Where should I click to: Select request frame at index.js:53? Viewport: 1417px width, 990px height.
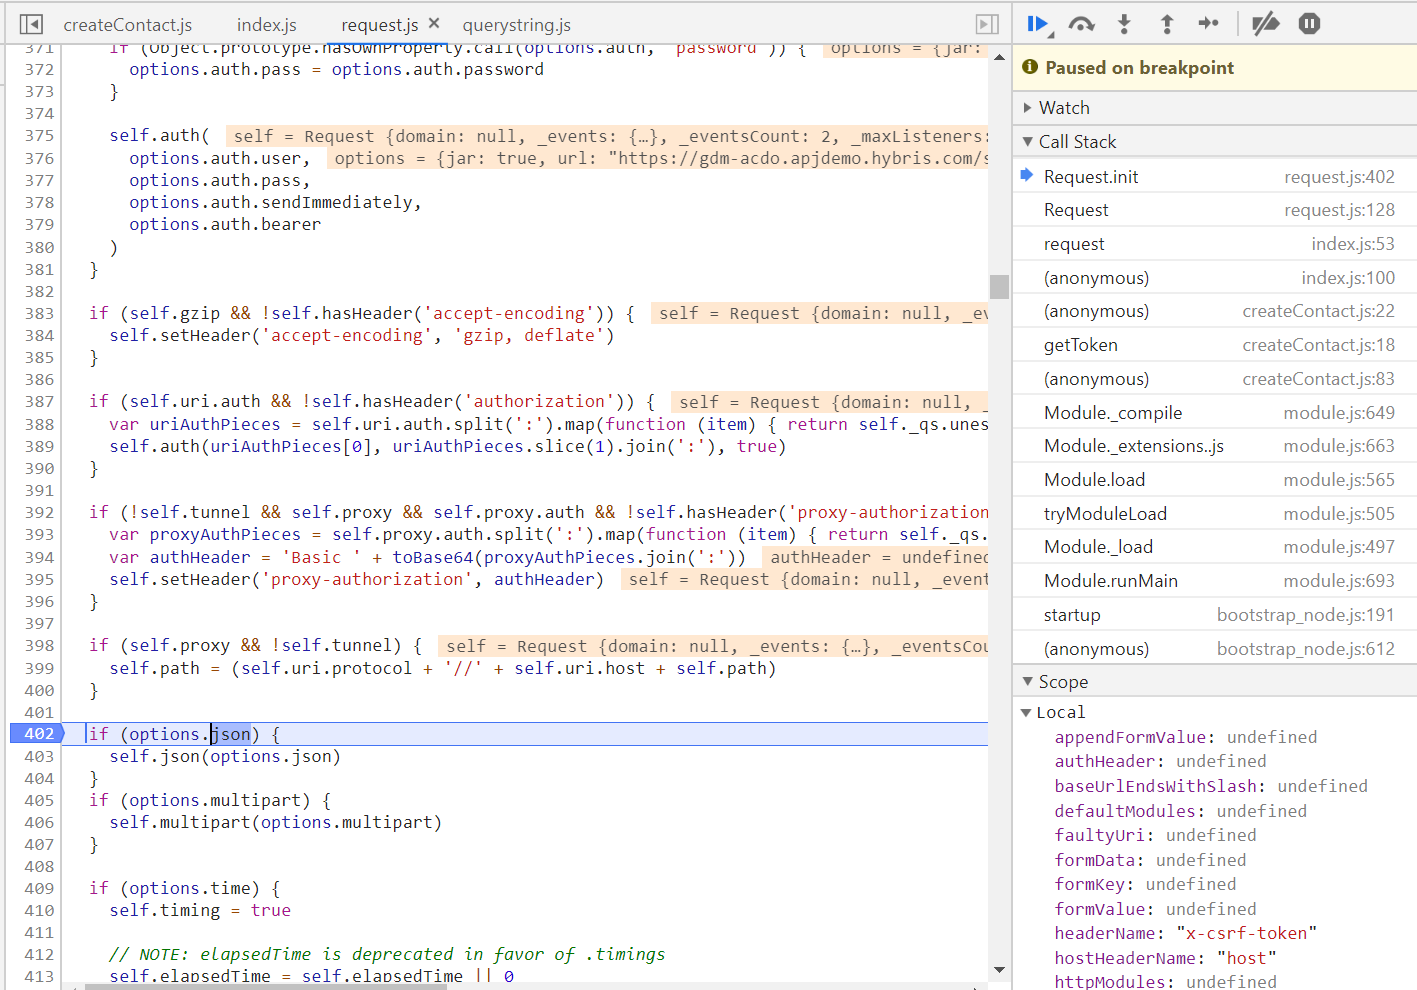click(x=1214, y=244)
